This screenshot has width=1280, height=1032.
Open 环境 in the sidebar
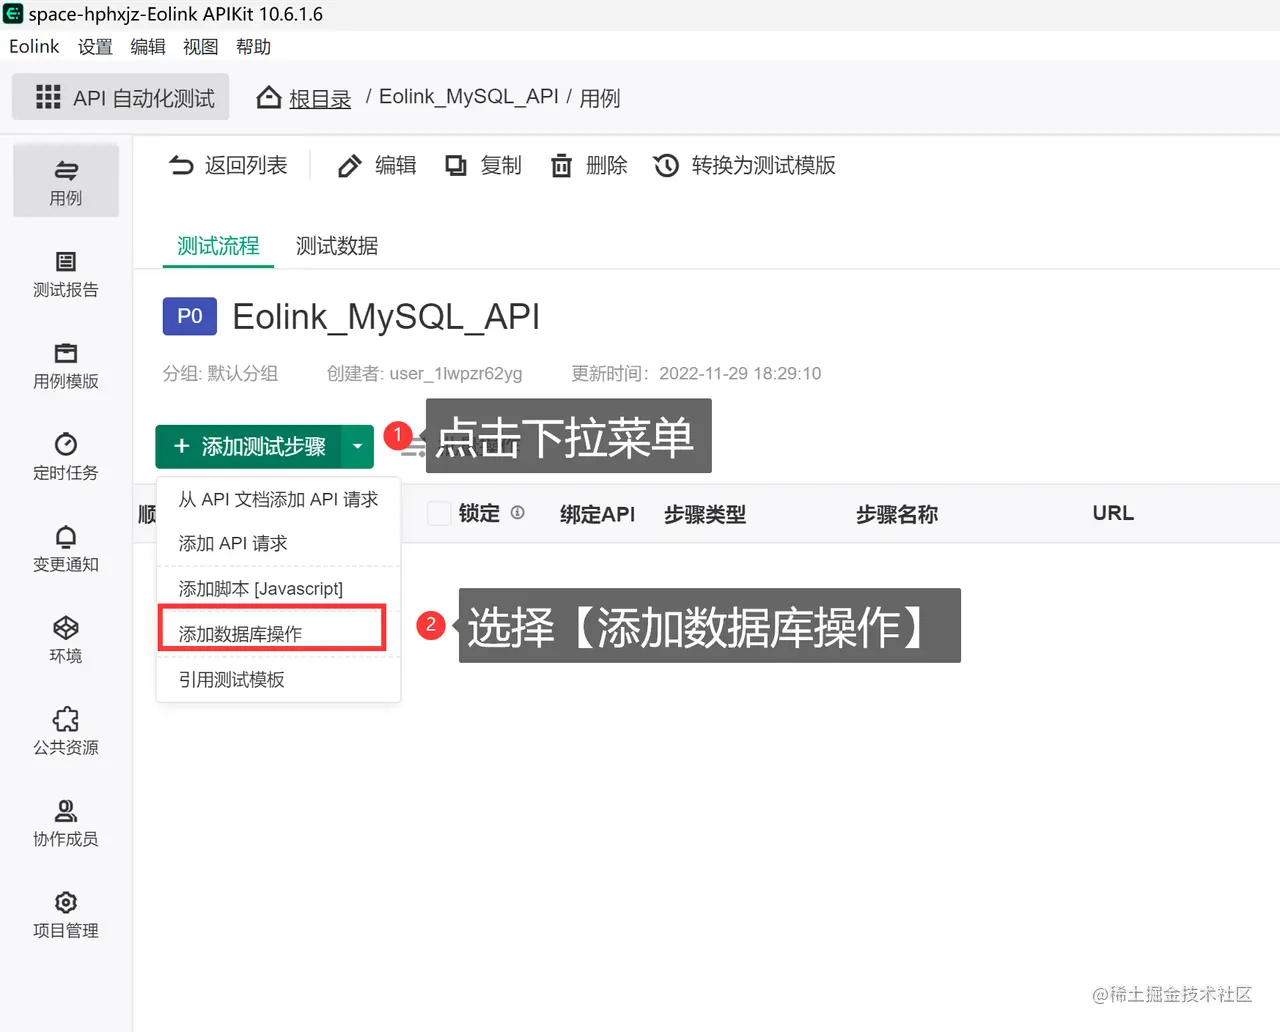[x=66, y=640]
